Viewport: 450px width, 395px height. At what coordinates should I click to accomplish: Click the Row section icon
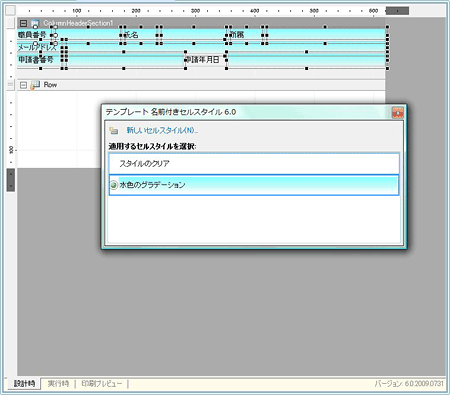pos(35,85)
